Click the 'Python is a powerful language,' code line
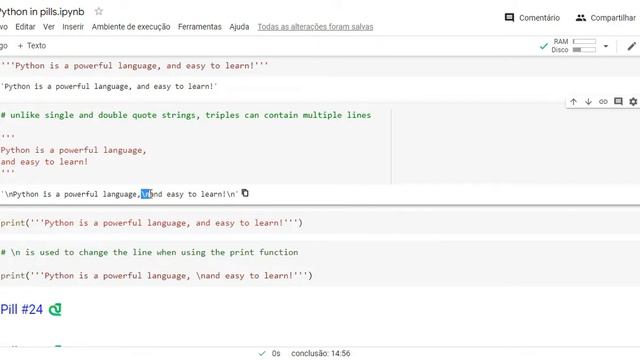The image size is (640, 360). tap(73, 150)
